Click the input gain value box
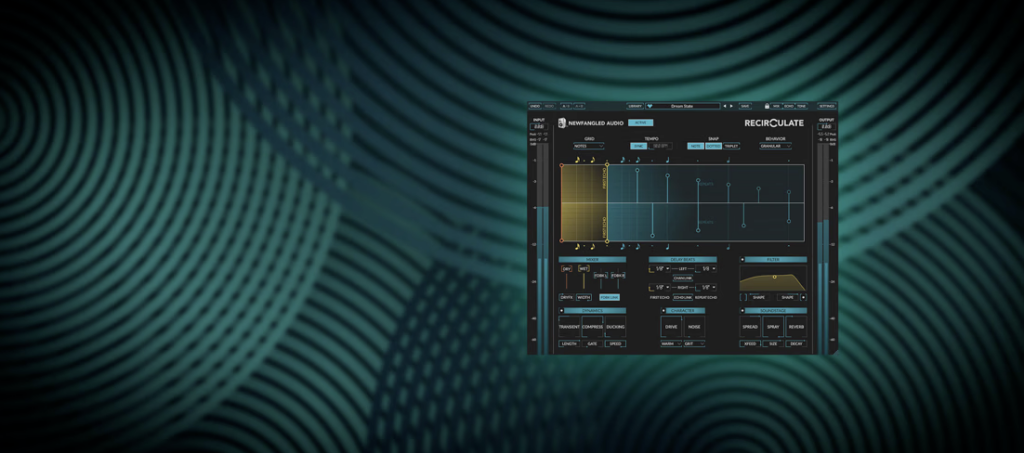 [539, 127]
